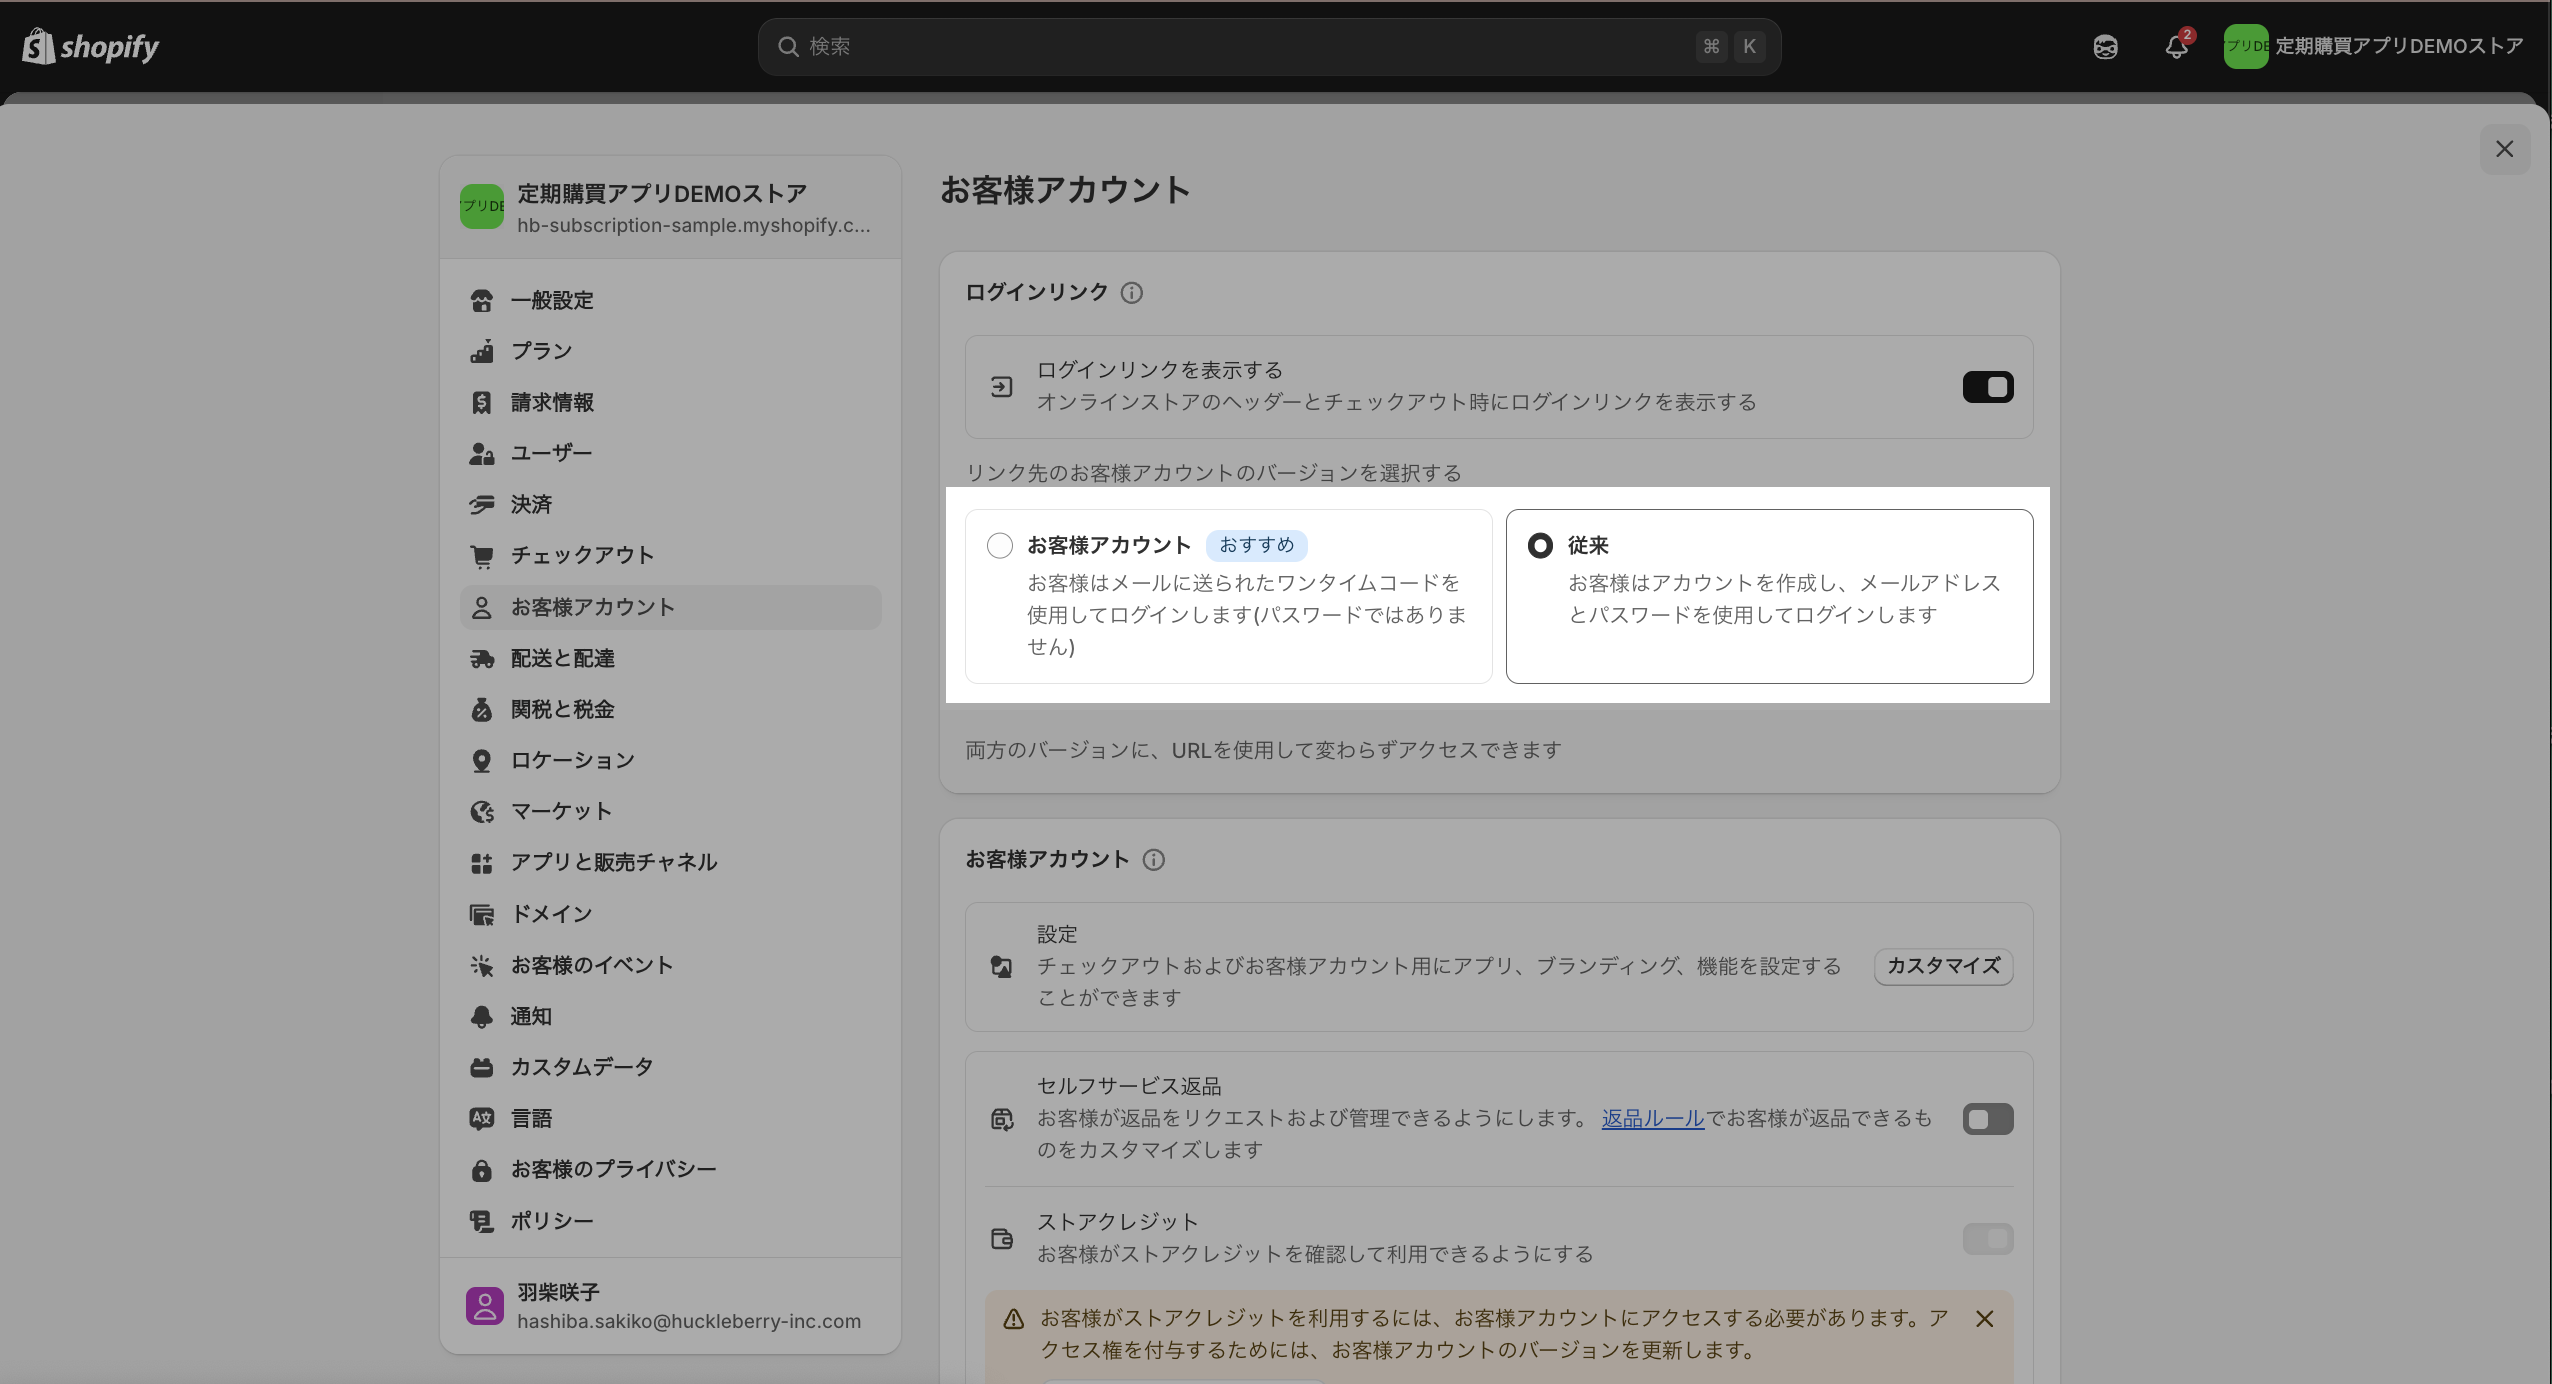2552x1384 pixels.
Task: Open the notifications bell icon
Action: (2176, 47)
